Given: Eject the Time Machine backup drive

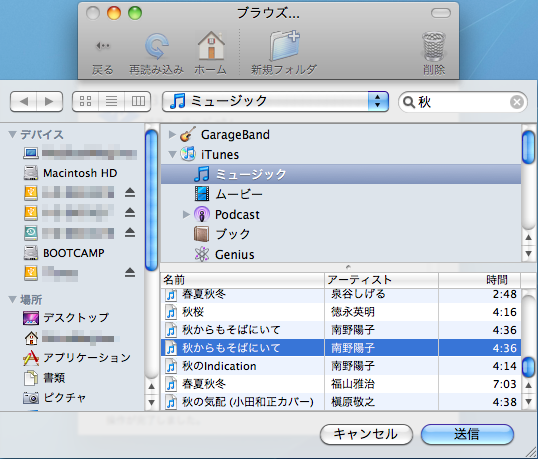Looking at the screenshot, I should [x=130, y=233].
